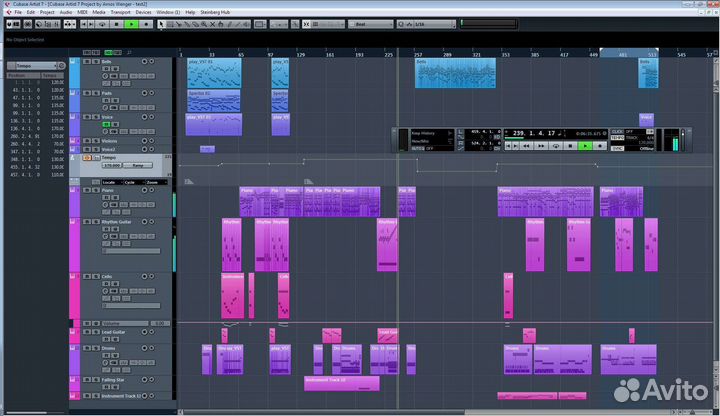
Task: Select the blue color strip of the Bells track
Action: tap(73, 72)
